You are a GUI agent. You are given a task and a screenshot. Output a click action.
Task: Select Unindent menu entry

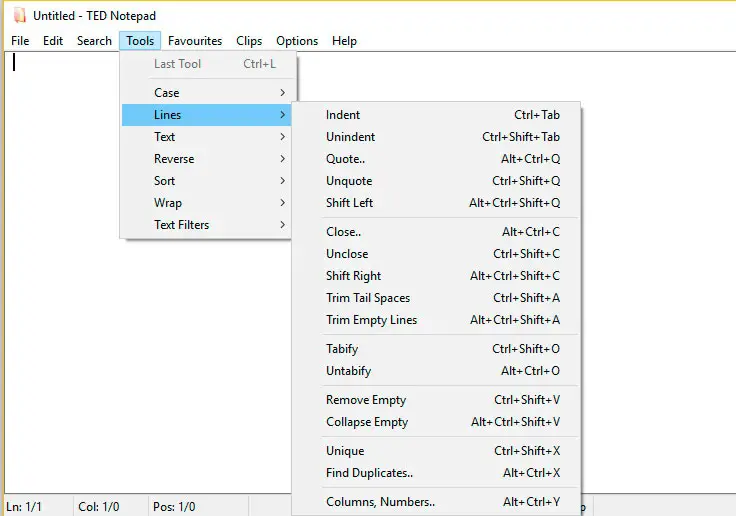coord(351,137)
